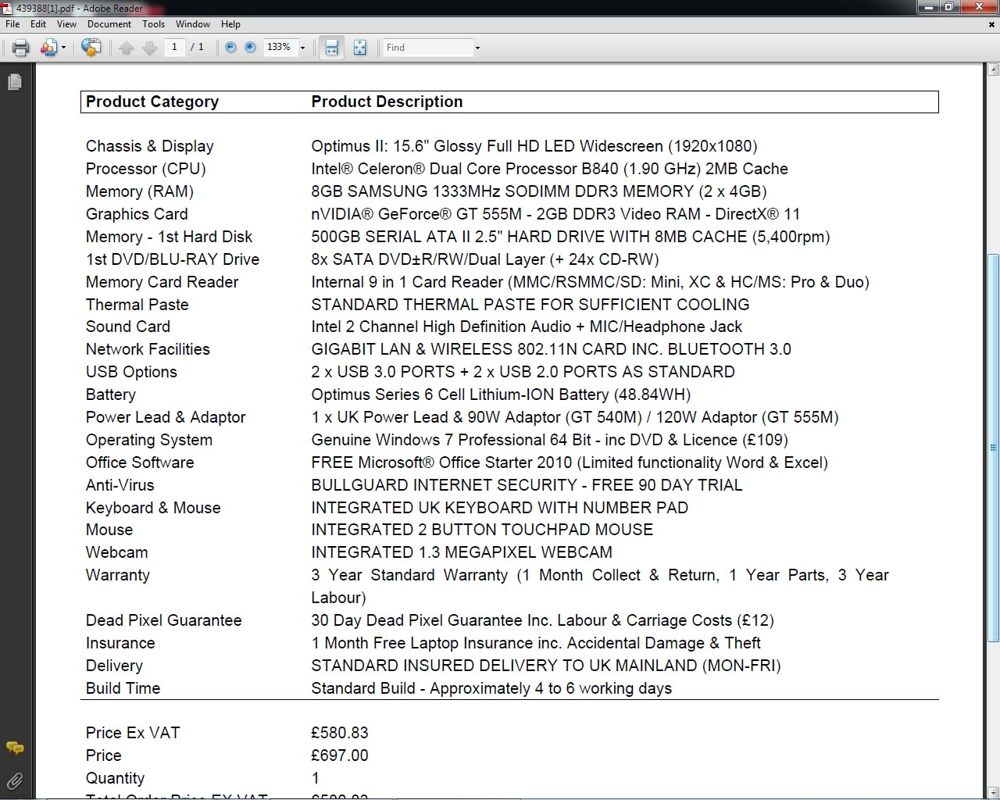1000x800 pixels.
Task: Click the '1st DVD/BLU-RAY Drive' label
Action: pos(173,260)
